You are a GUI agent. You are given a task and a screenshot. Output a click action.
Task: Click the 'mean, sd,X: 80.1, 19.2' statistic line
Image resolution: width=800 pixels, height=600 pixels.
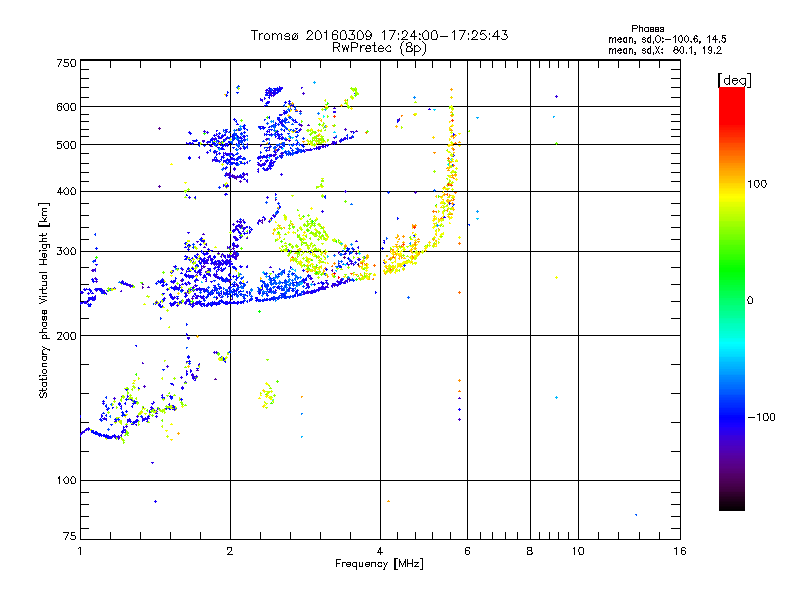[x=665, y=51]
